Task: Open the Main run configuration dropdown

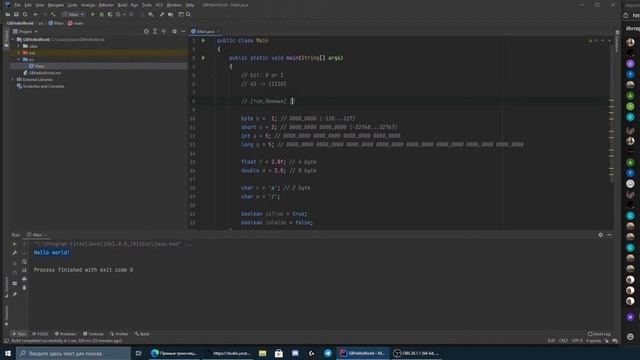Action: (73, 14)
